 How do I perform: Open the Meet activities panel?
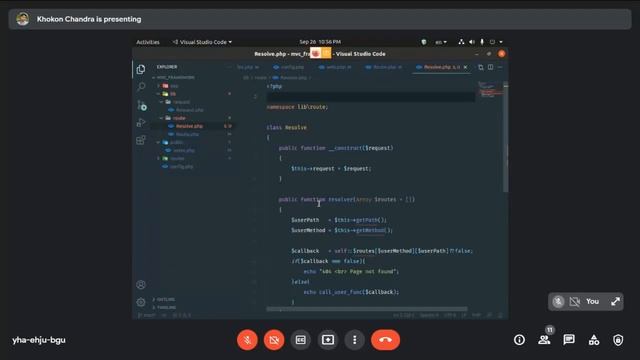593,340
